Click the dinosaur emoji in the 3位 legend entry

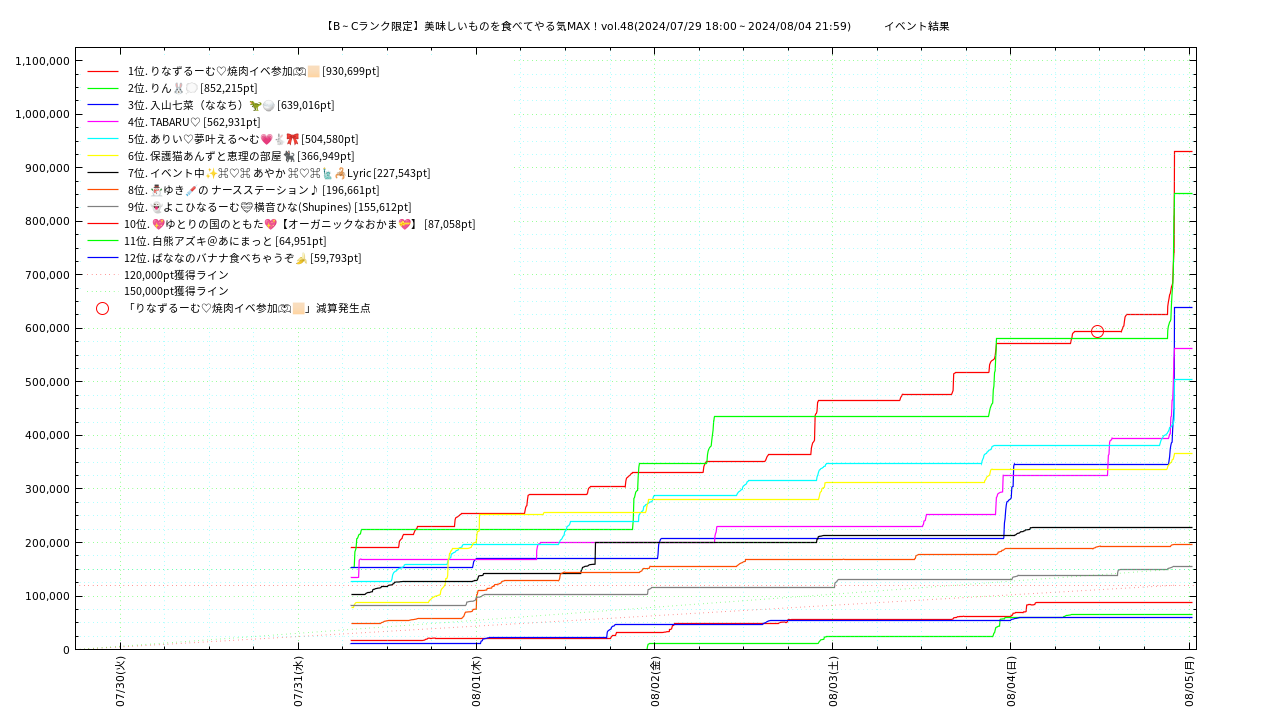coord(255,105)
